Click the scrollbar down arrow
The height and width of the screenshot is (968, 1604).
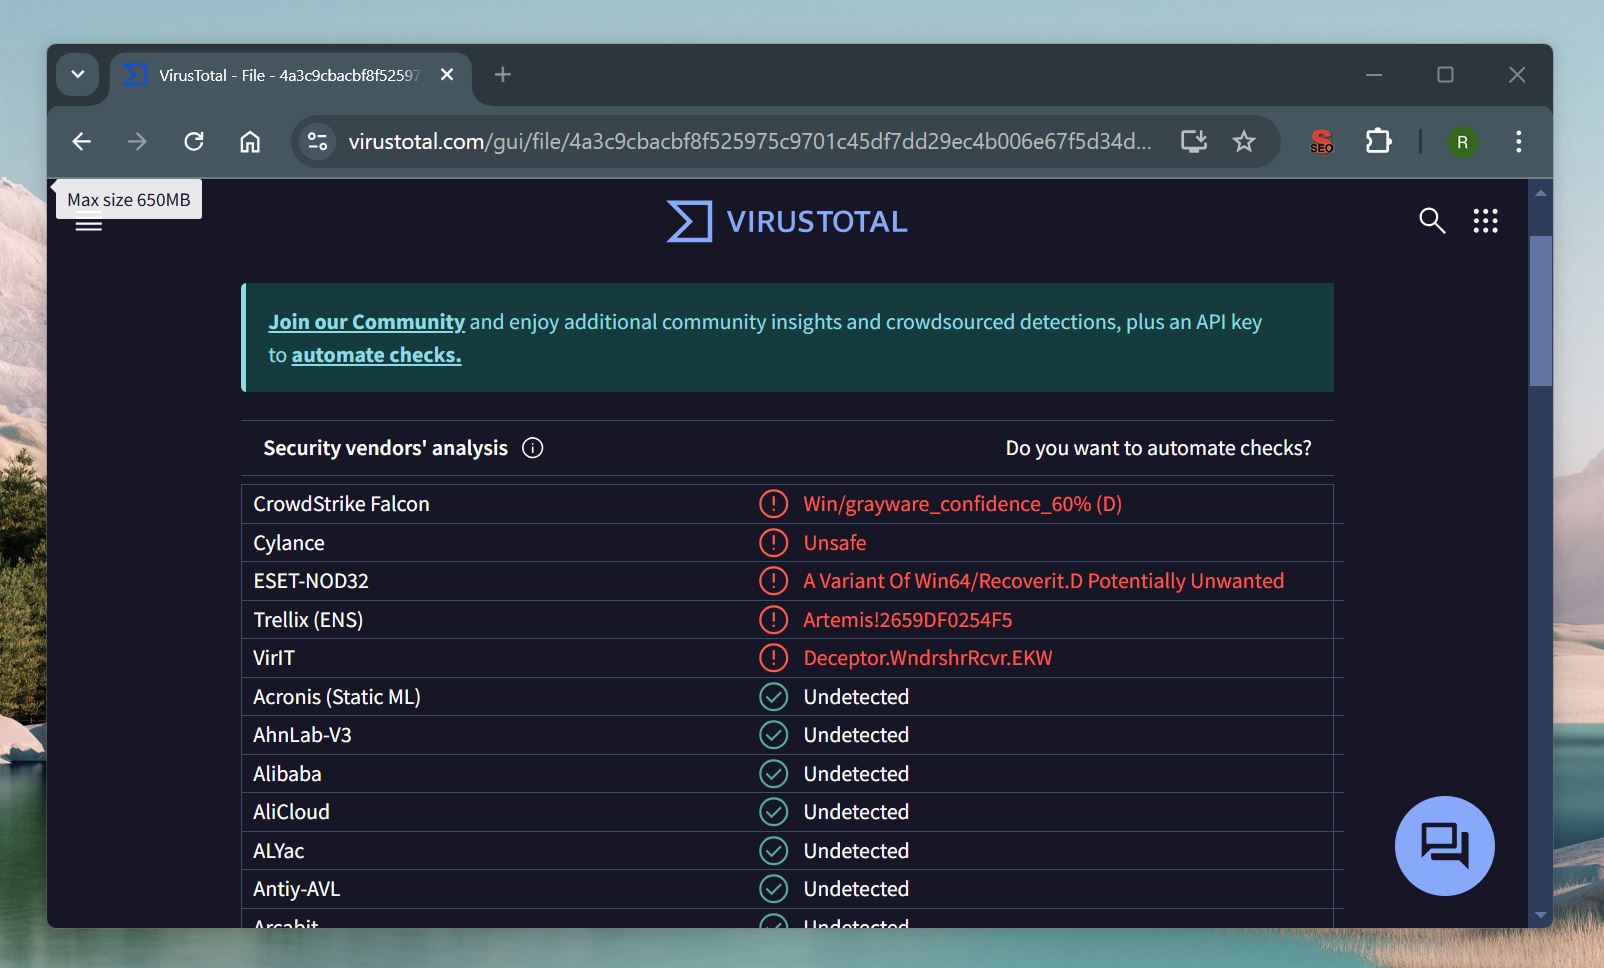point(1541,915)
